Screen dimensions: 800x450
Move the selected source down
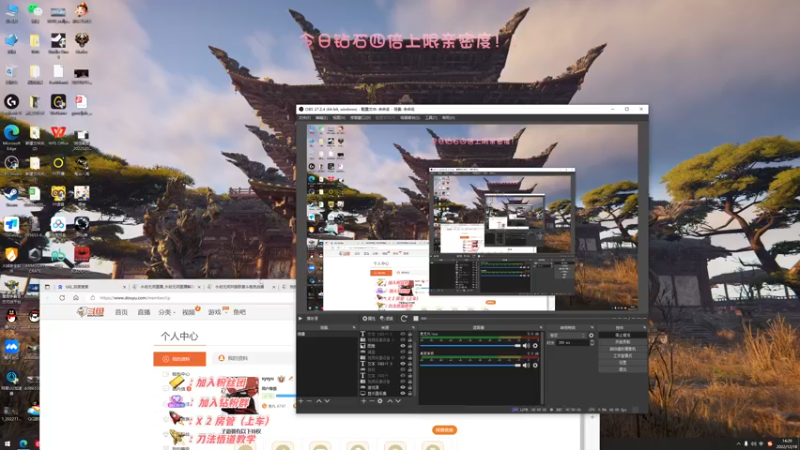point(398,401)
